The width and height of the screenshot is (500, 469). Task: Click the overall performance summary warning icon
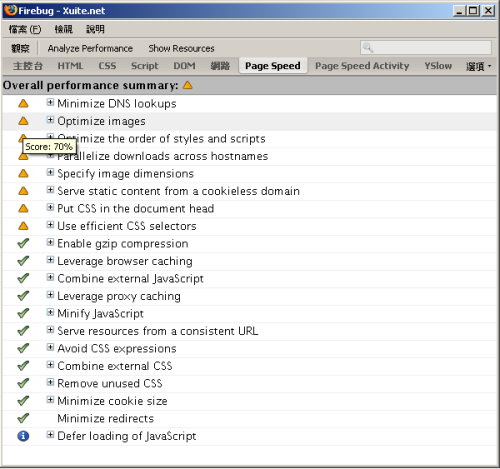188,85
